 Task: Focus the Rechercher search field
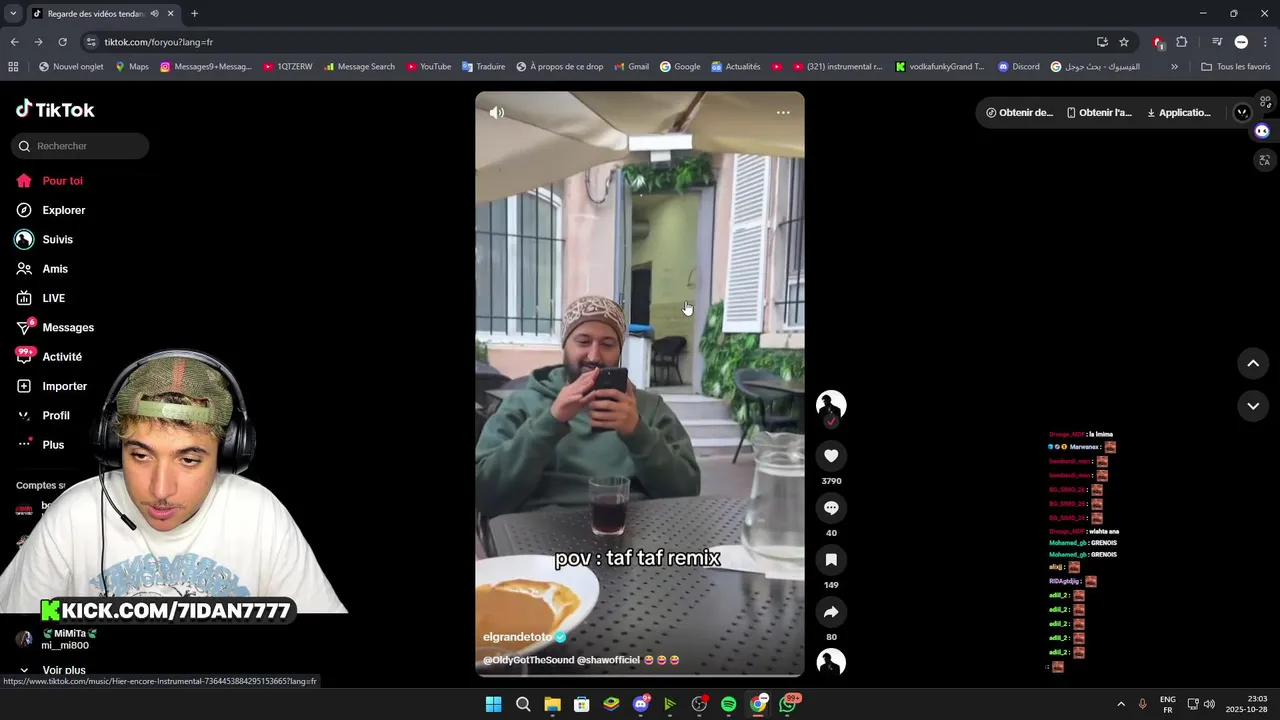point(80,146)
